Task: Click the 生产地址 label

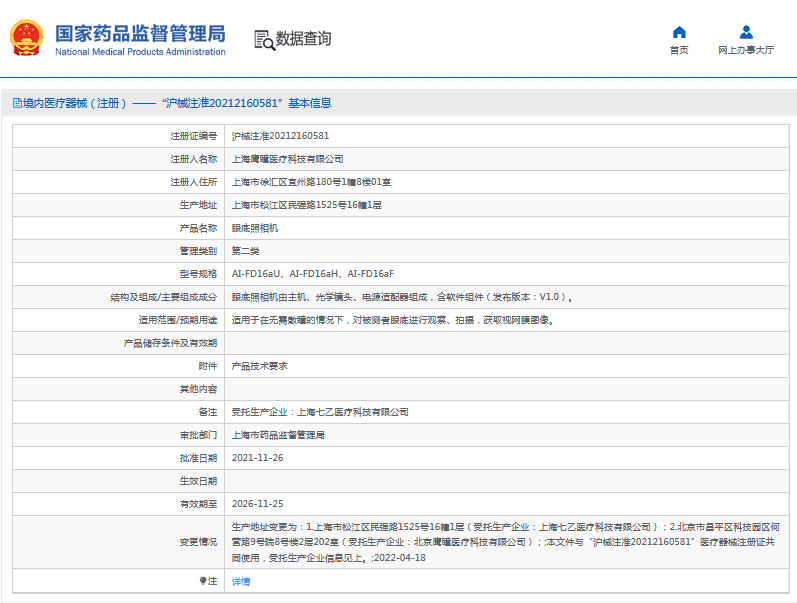Action: point(198,205)
